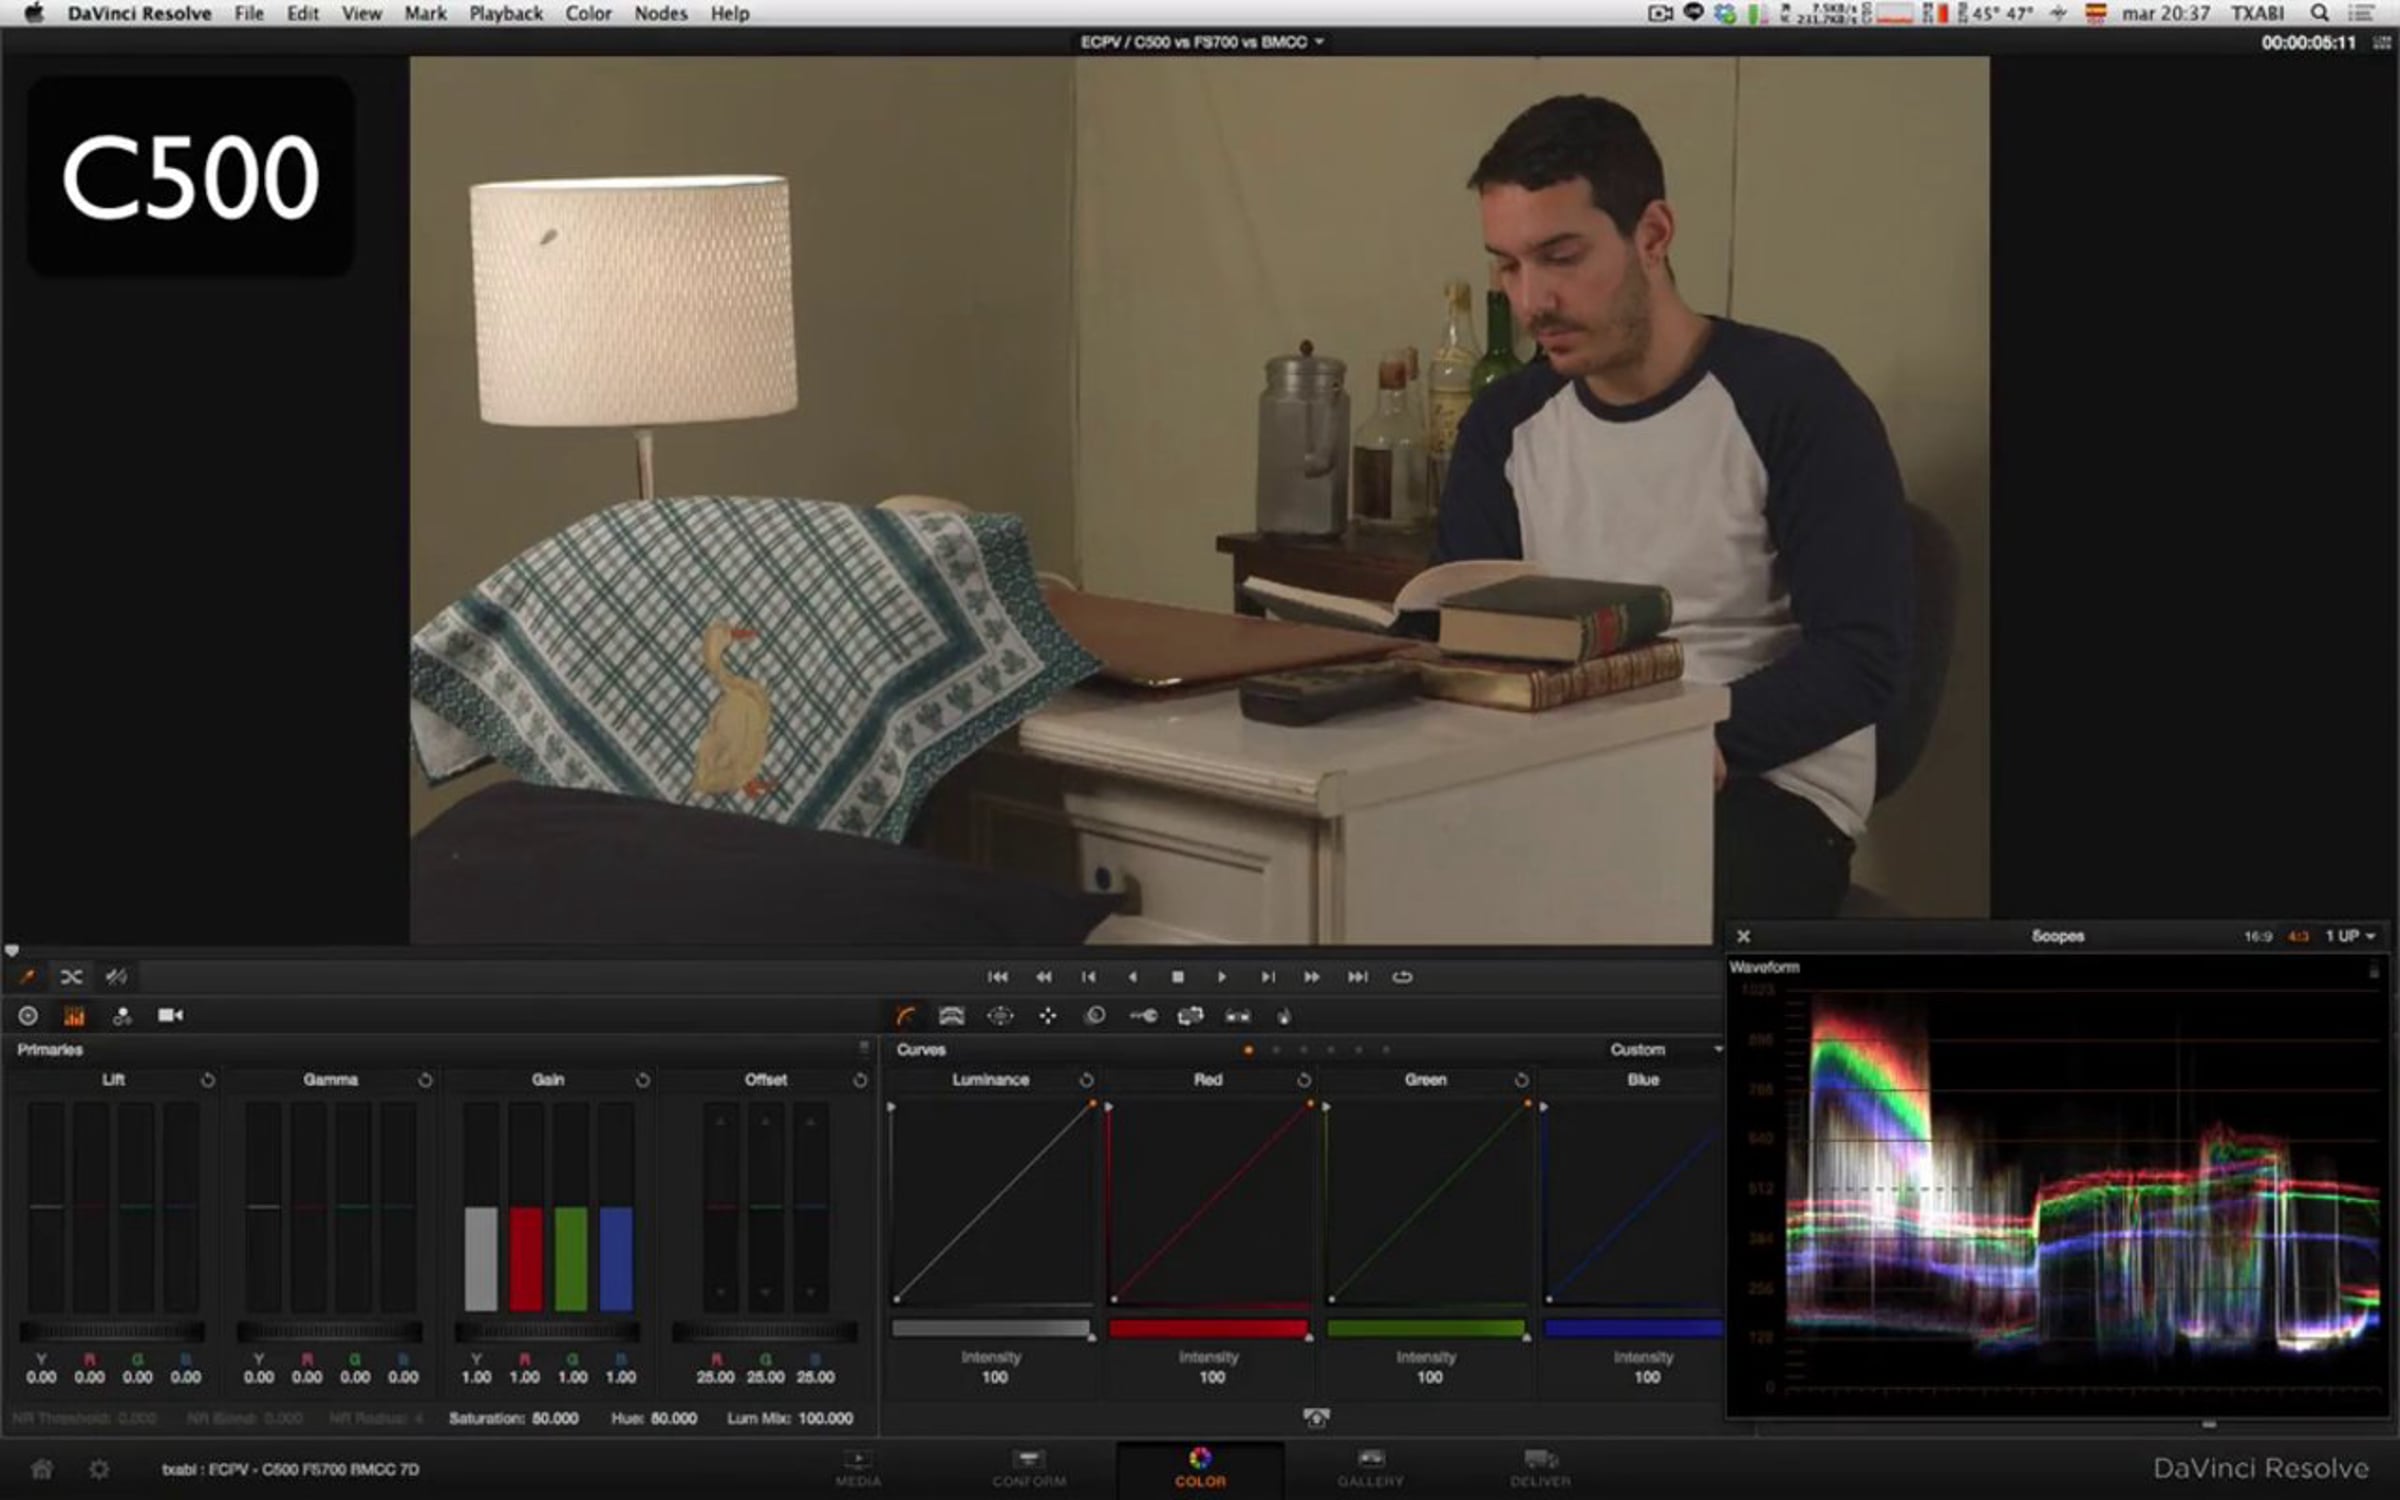The image size is (2400, 1500).
Task: Open the Key palette icon
Action: click(1143, 1017)
